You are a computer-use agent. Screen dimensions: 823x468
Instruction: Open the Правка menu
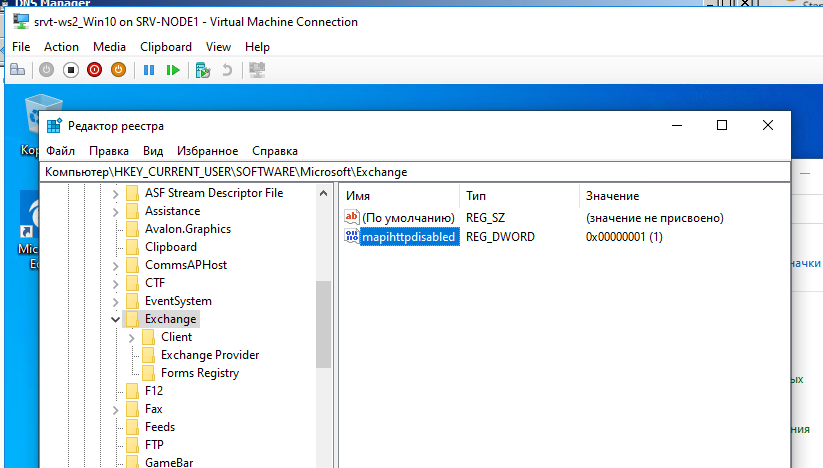pyautogui.click(x=109, y=151)
